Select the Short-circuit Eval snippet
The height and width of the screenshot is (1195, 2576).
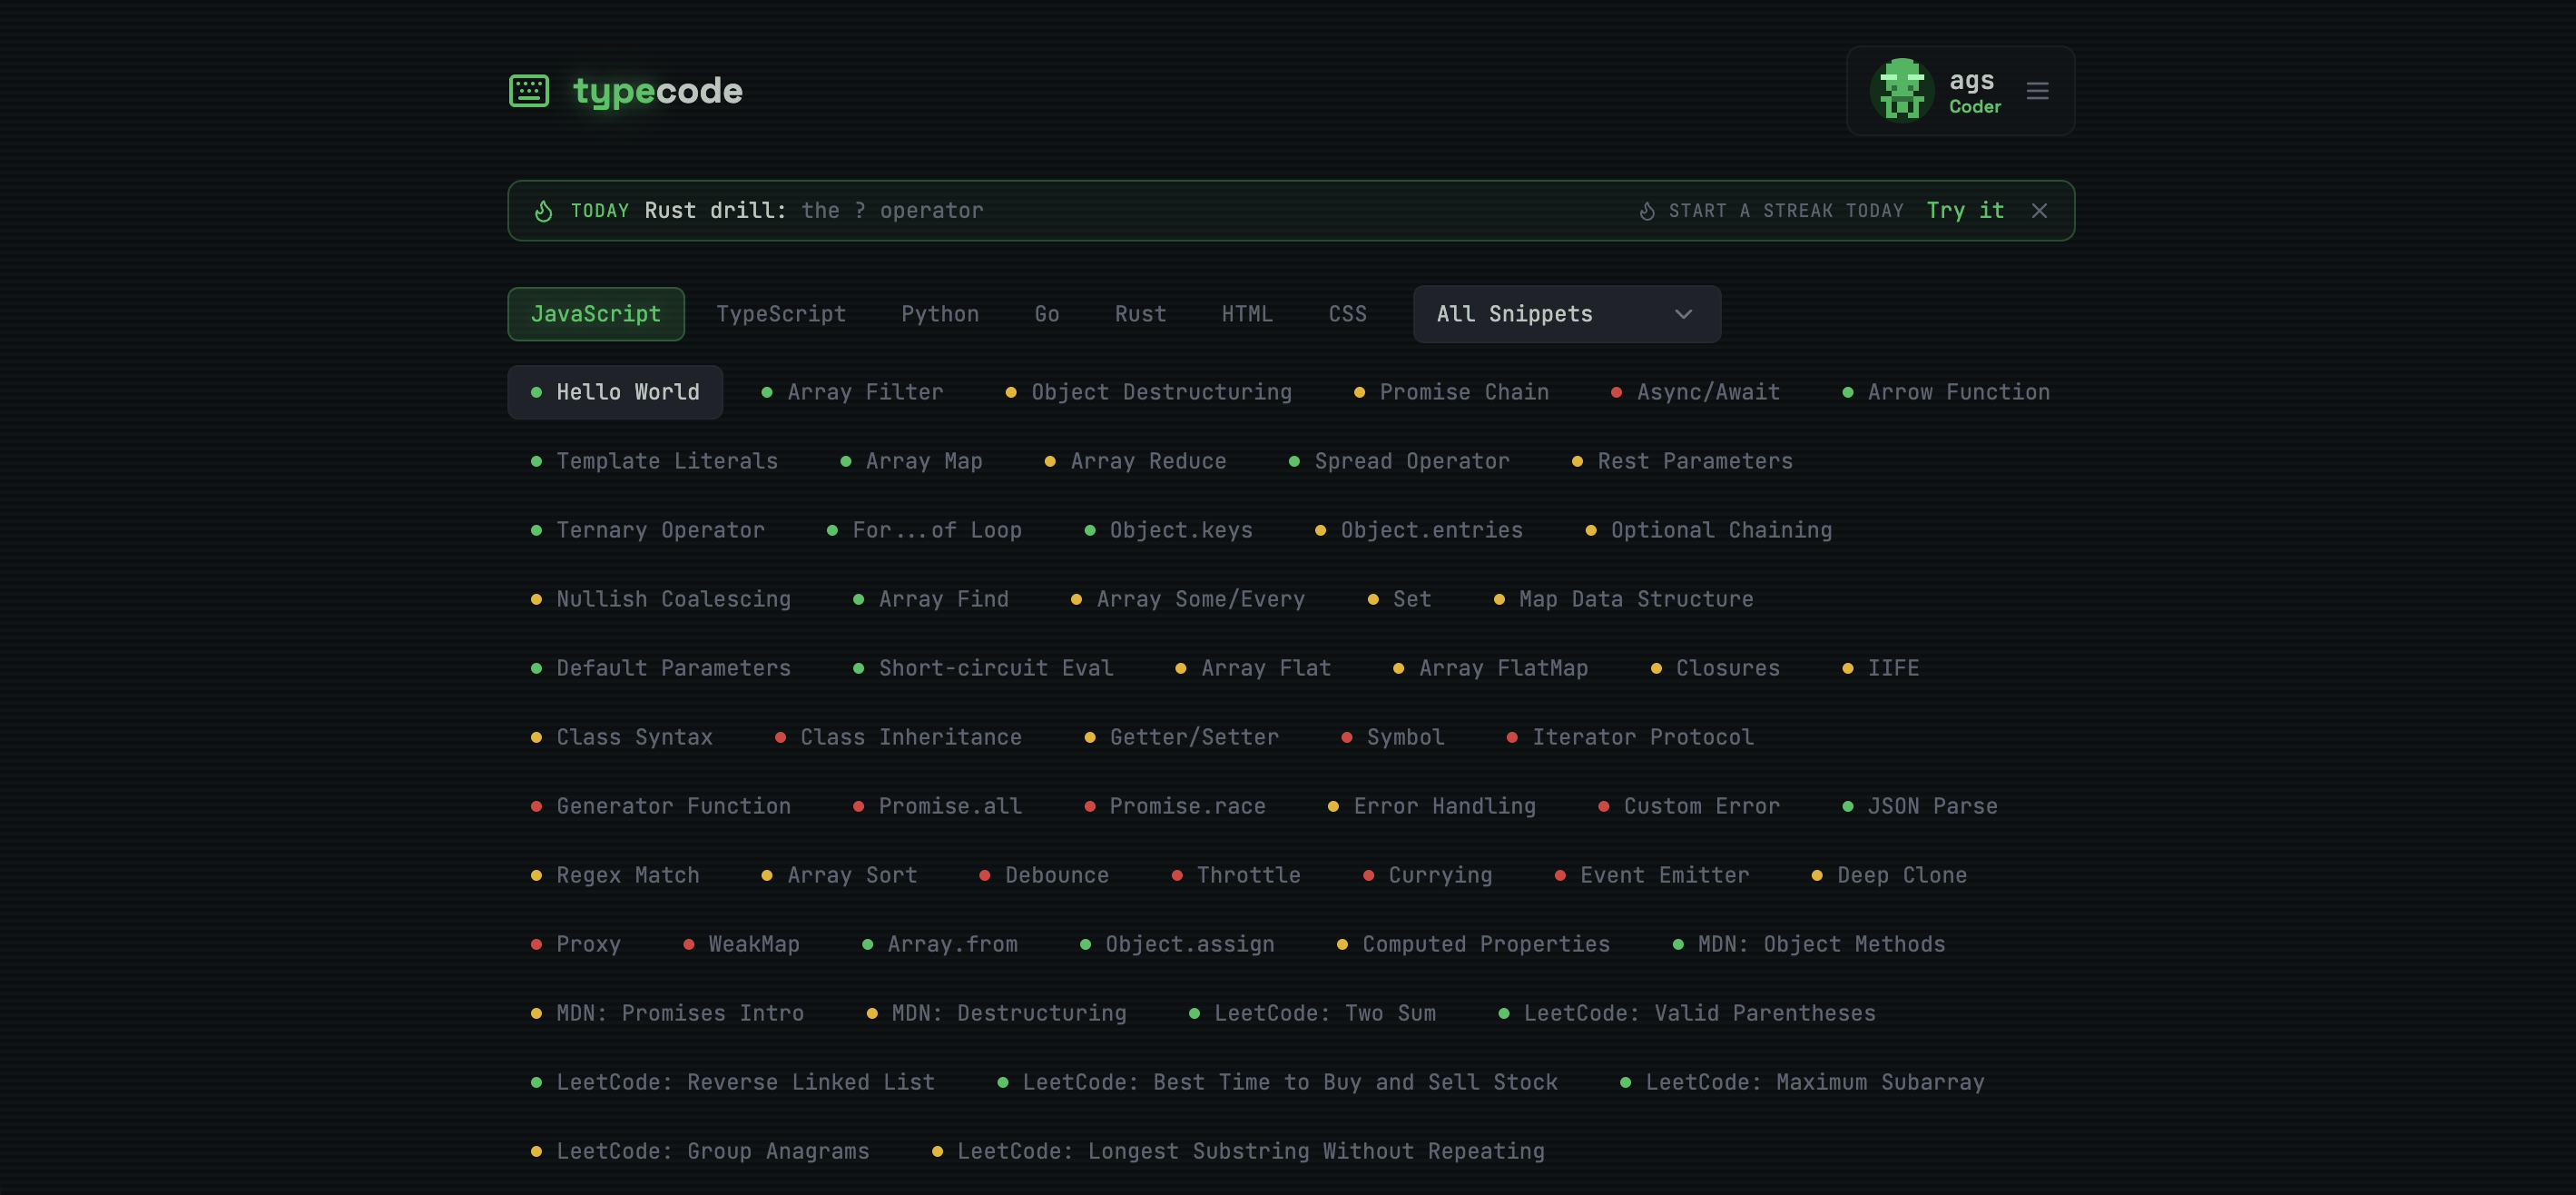click(x=983, y=668)
